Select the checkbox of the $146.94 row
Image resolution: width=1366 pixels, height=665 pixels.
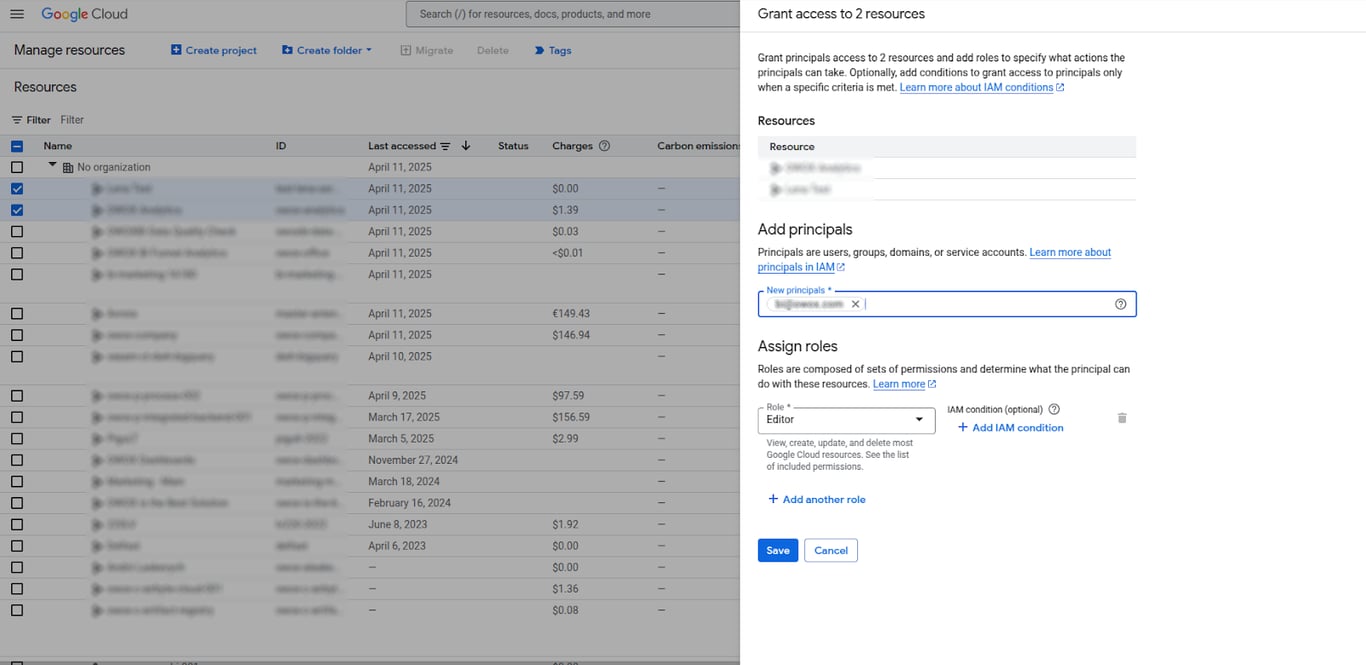tap(17, 335)
